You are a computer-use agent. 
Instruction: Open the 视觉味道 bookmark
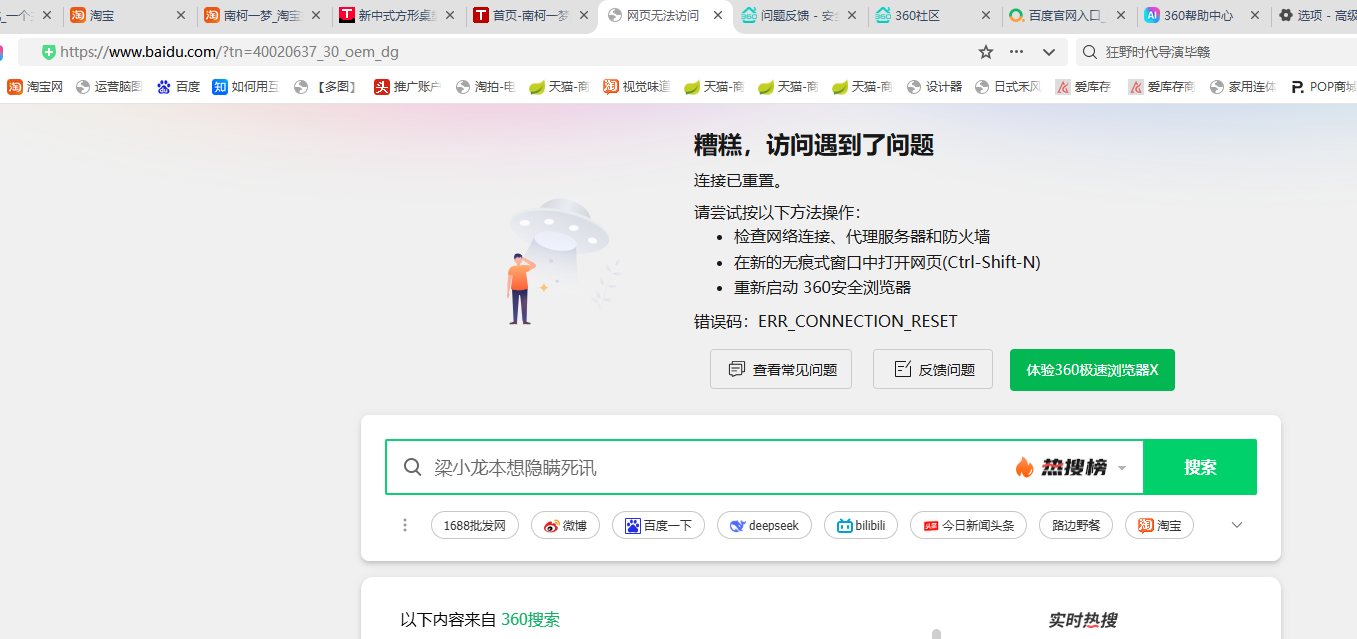pyautogui.click(x=636, y=87)
